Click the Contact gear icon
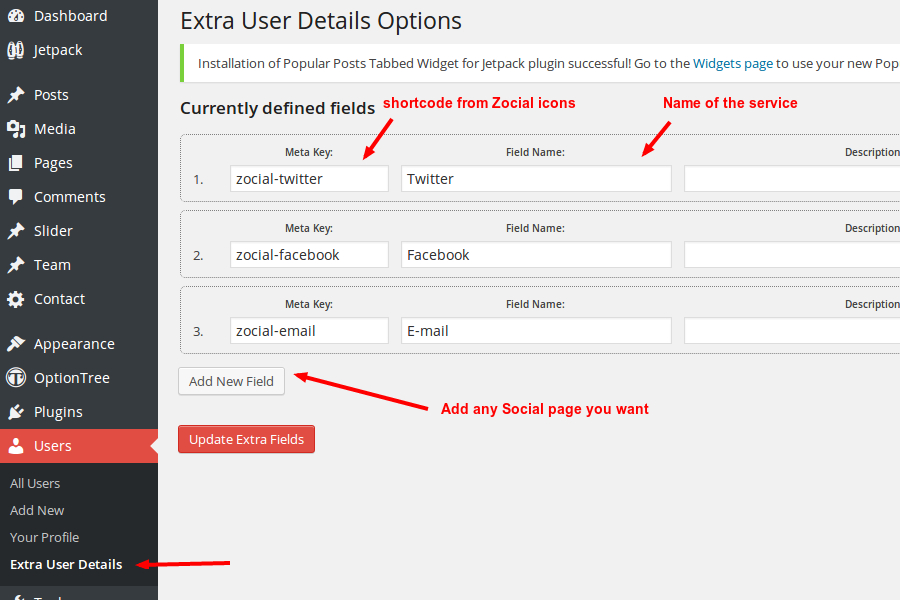The width and height of the screenshot is (900, 600). tap(16, 299)
